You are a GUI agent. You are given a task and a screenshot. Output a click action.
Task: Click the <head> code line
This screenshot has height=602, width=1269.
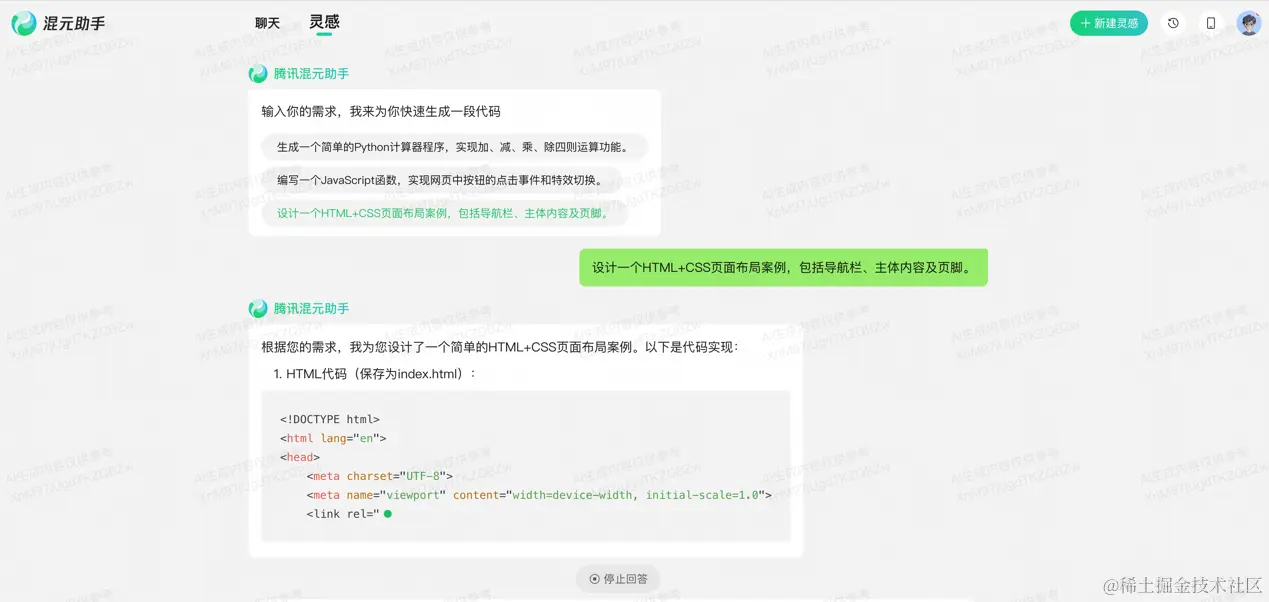(300, 457)
